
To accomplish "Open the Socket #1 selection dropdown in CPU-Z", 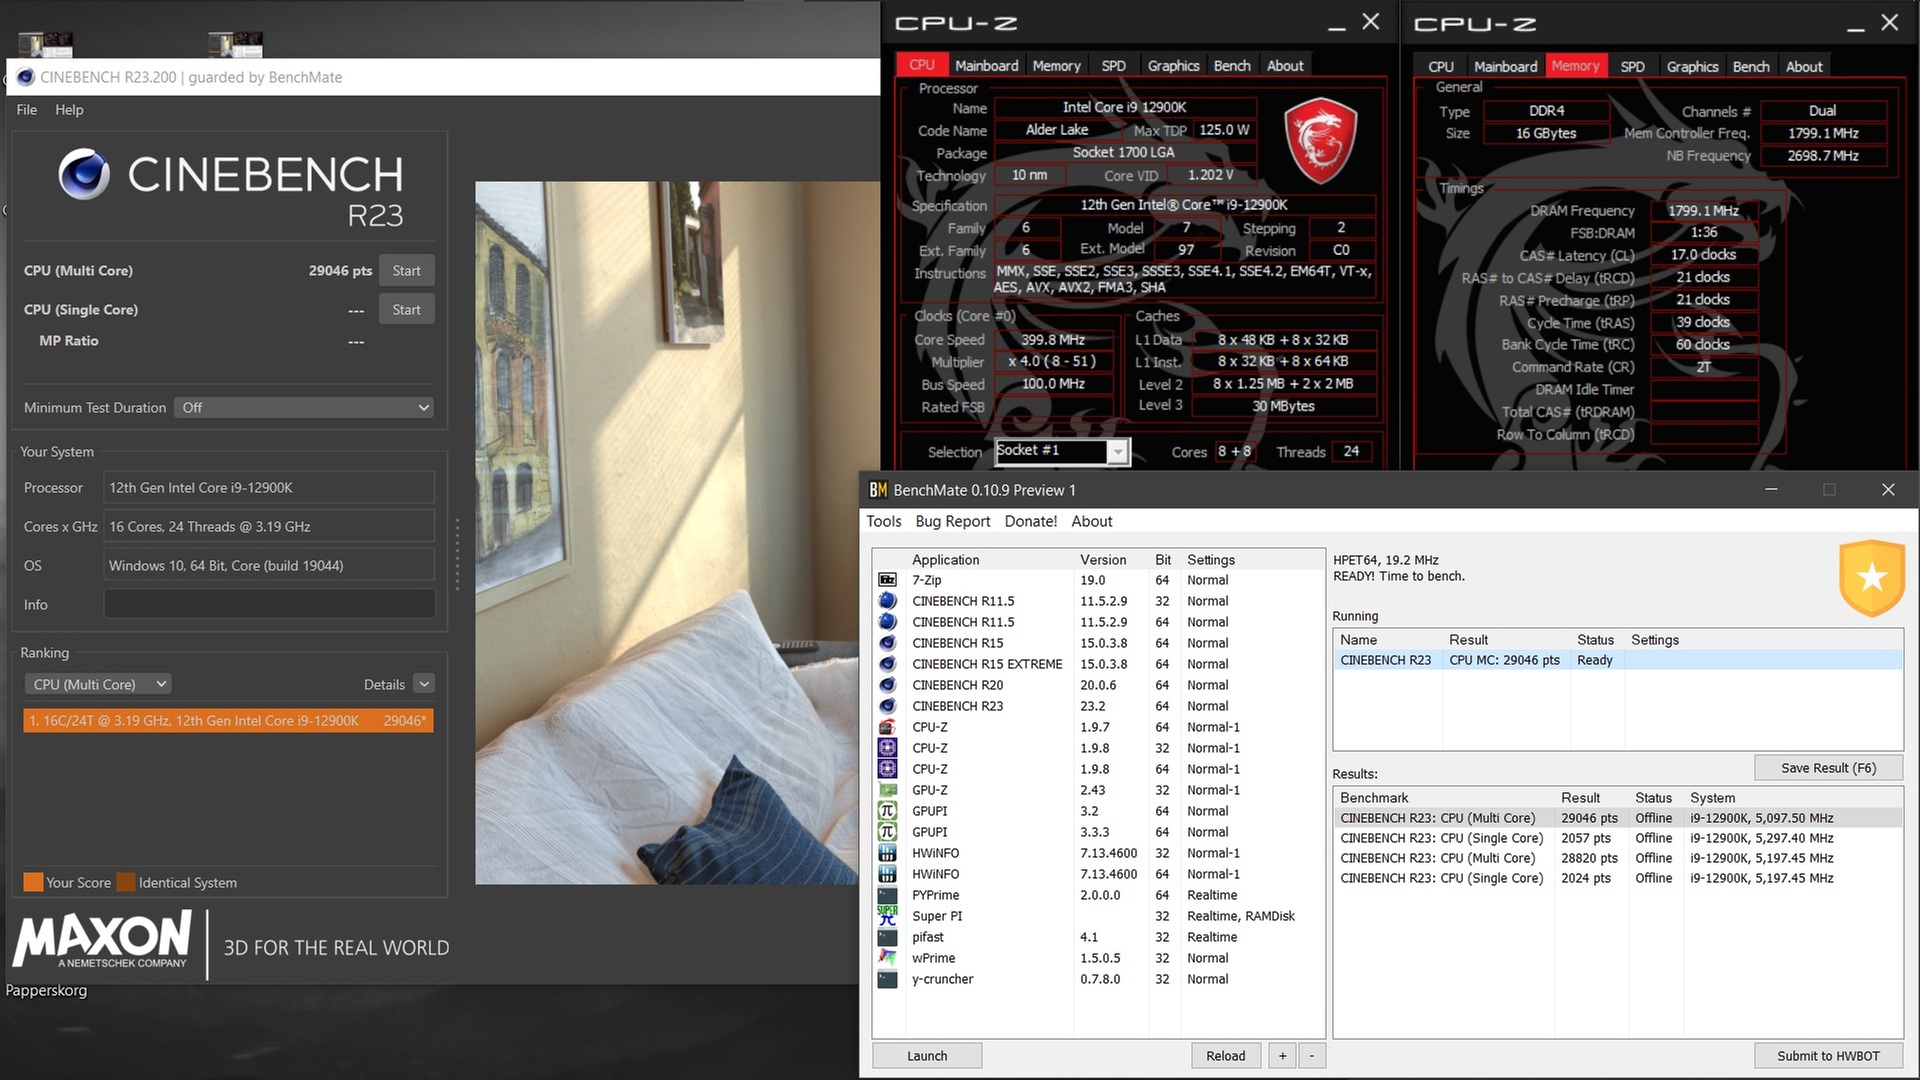I will [x=1118, y=452].
